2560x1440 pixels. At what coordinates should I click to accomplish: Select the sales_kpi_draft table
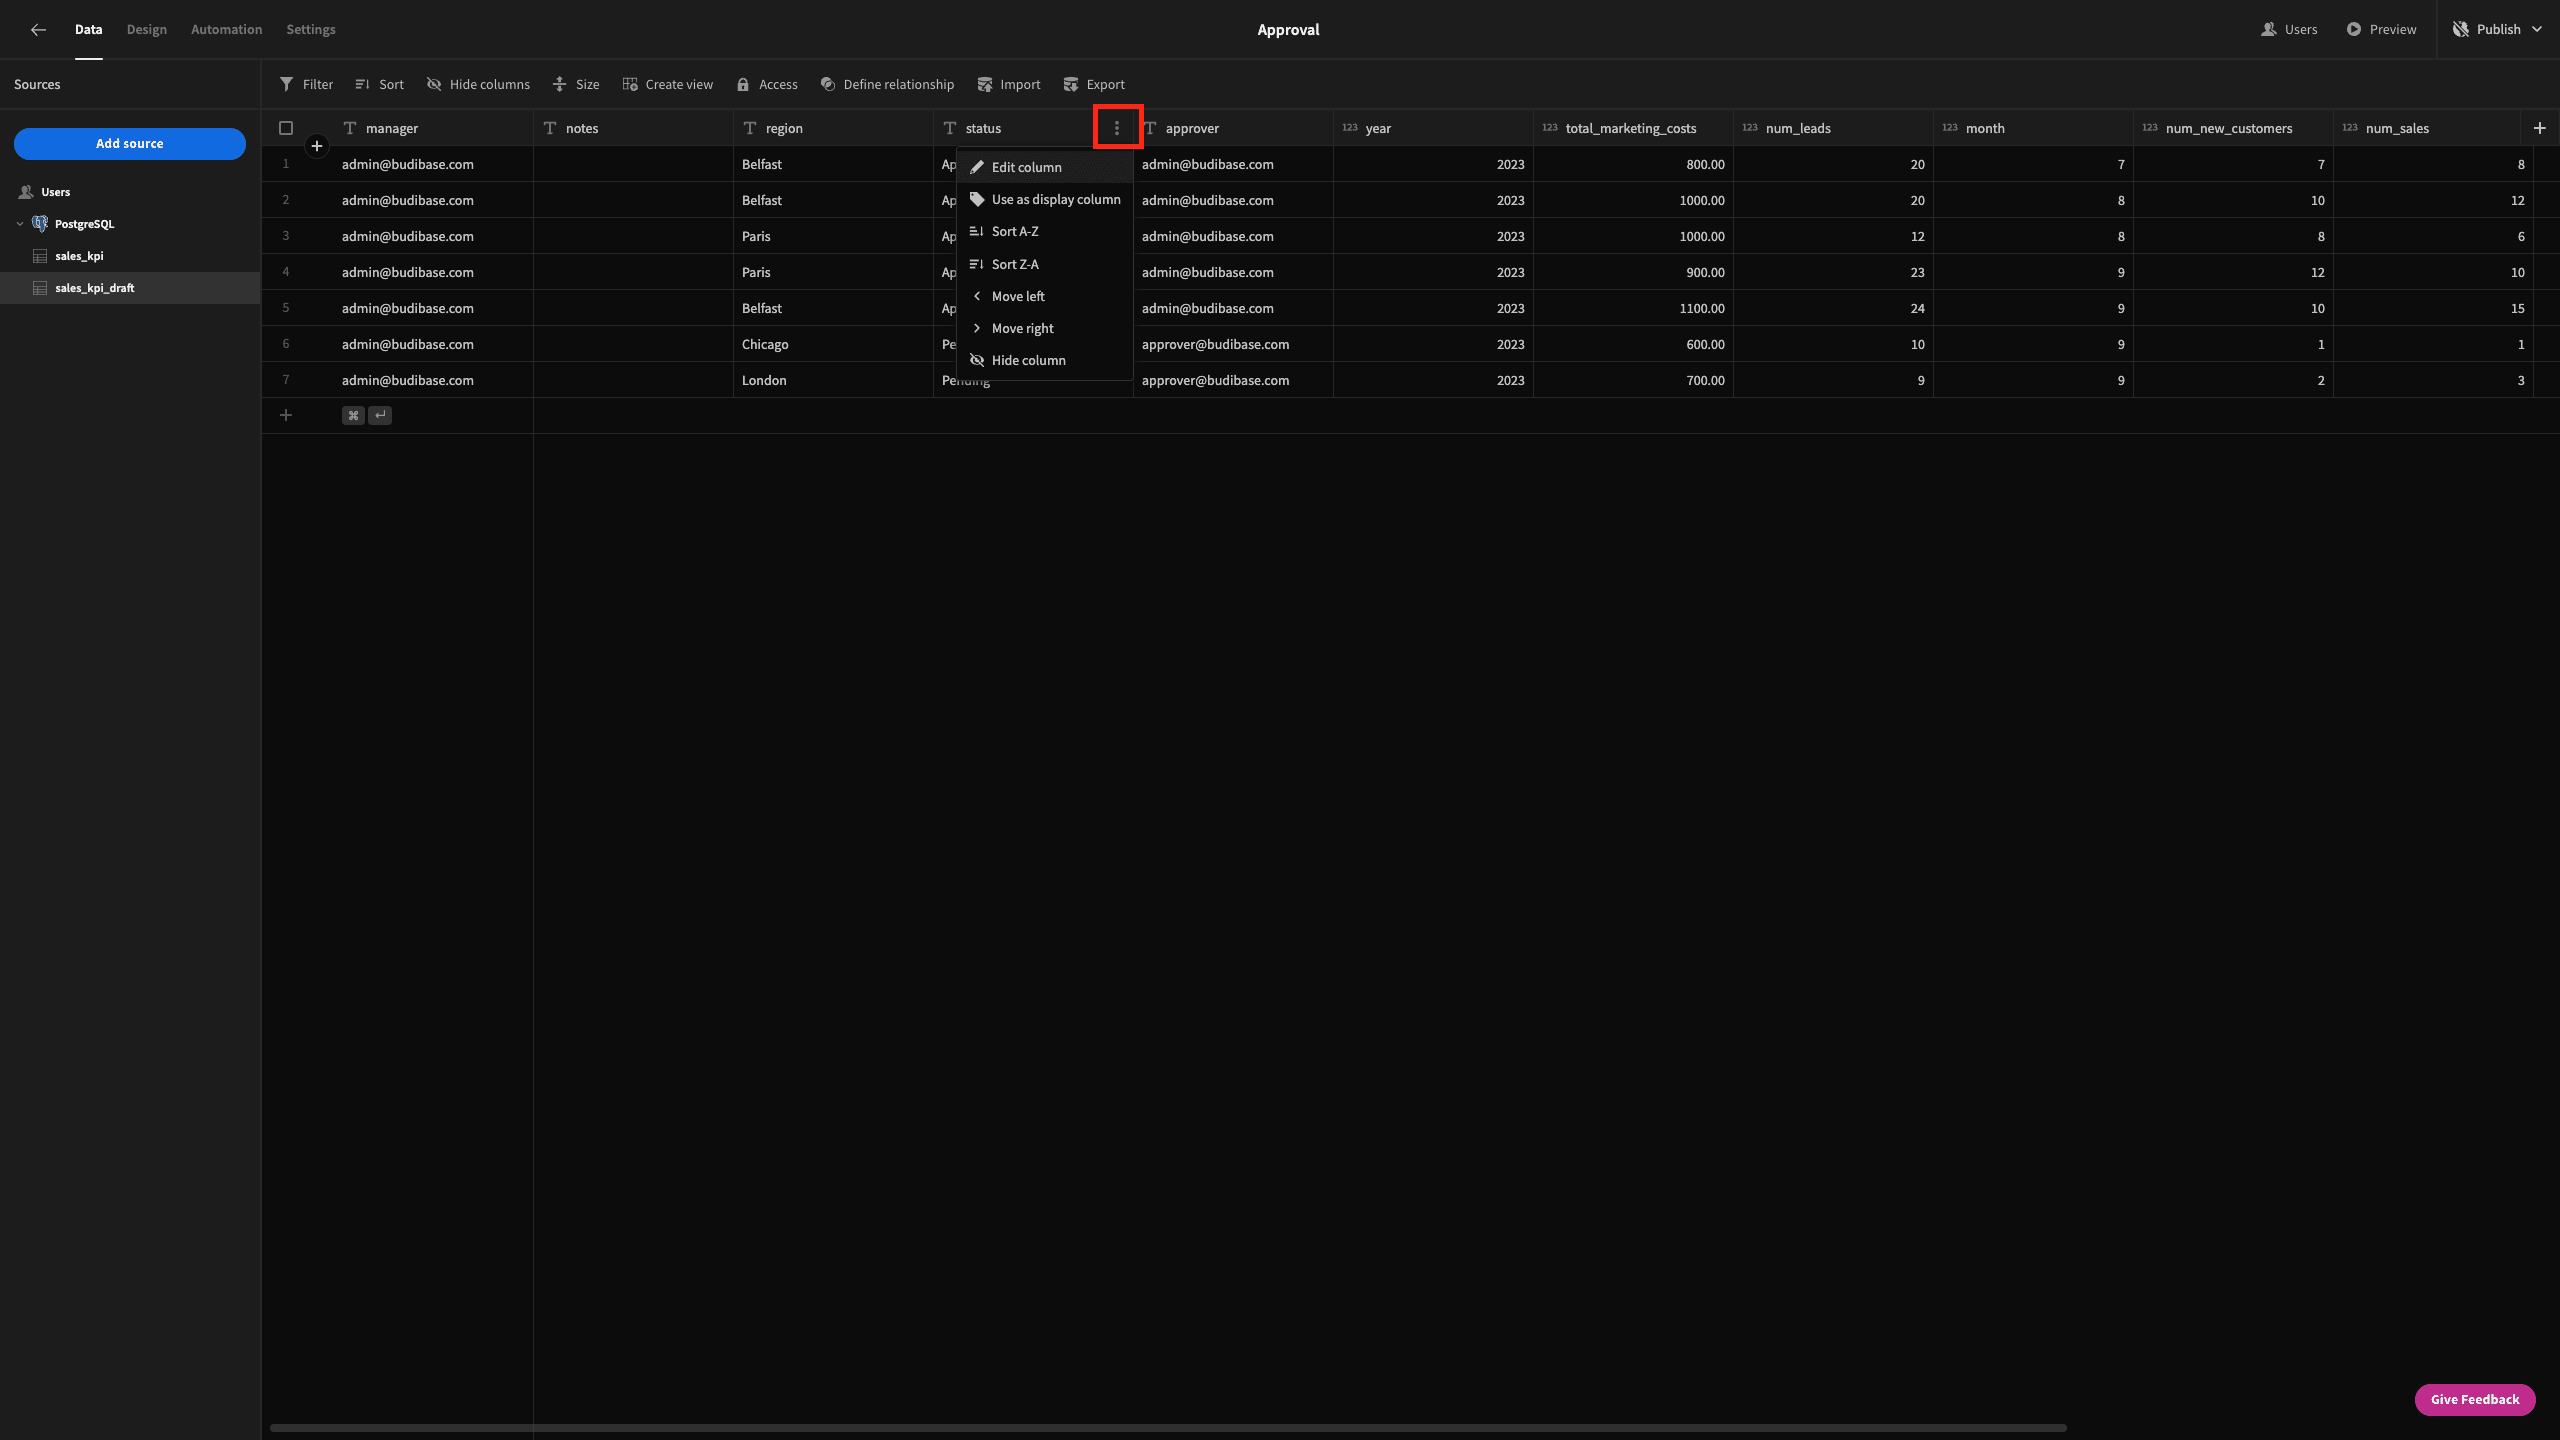pos(130,288)
